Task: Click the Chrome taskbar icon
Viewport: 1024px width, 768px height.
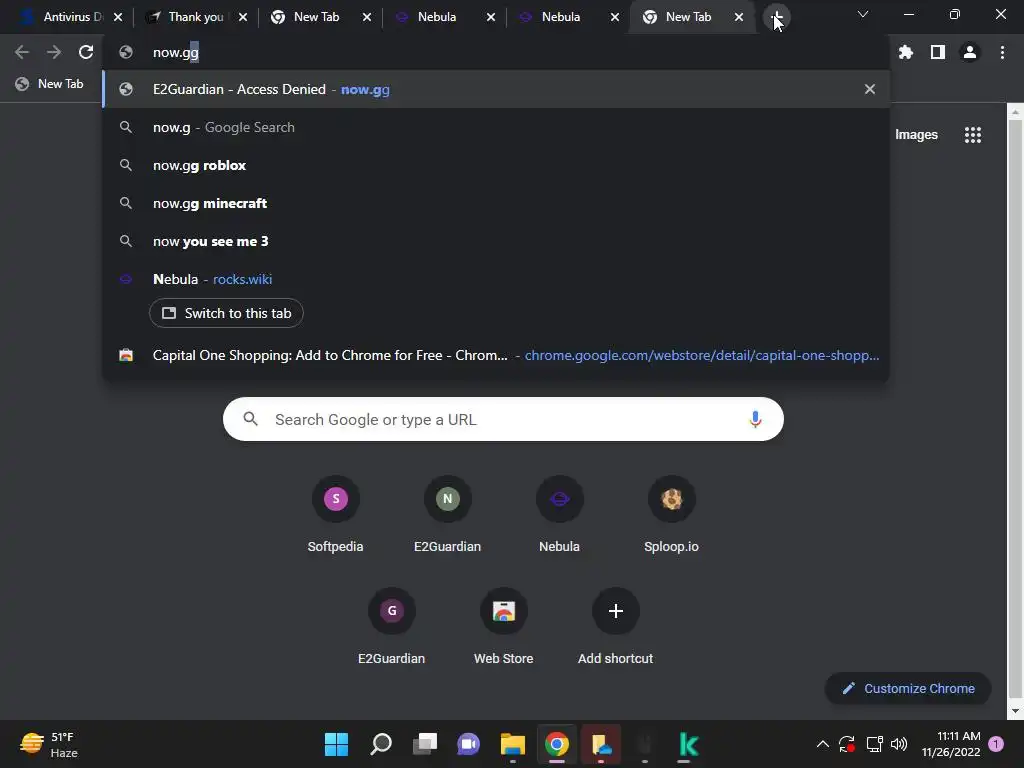Action: (556, 744)
